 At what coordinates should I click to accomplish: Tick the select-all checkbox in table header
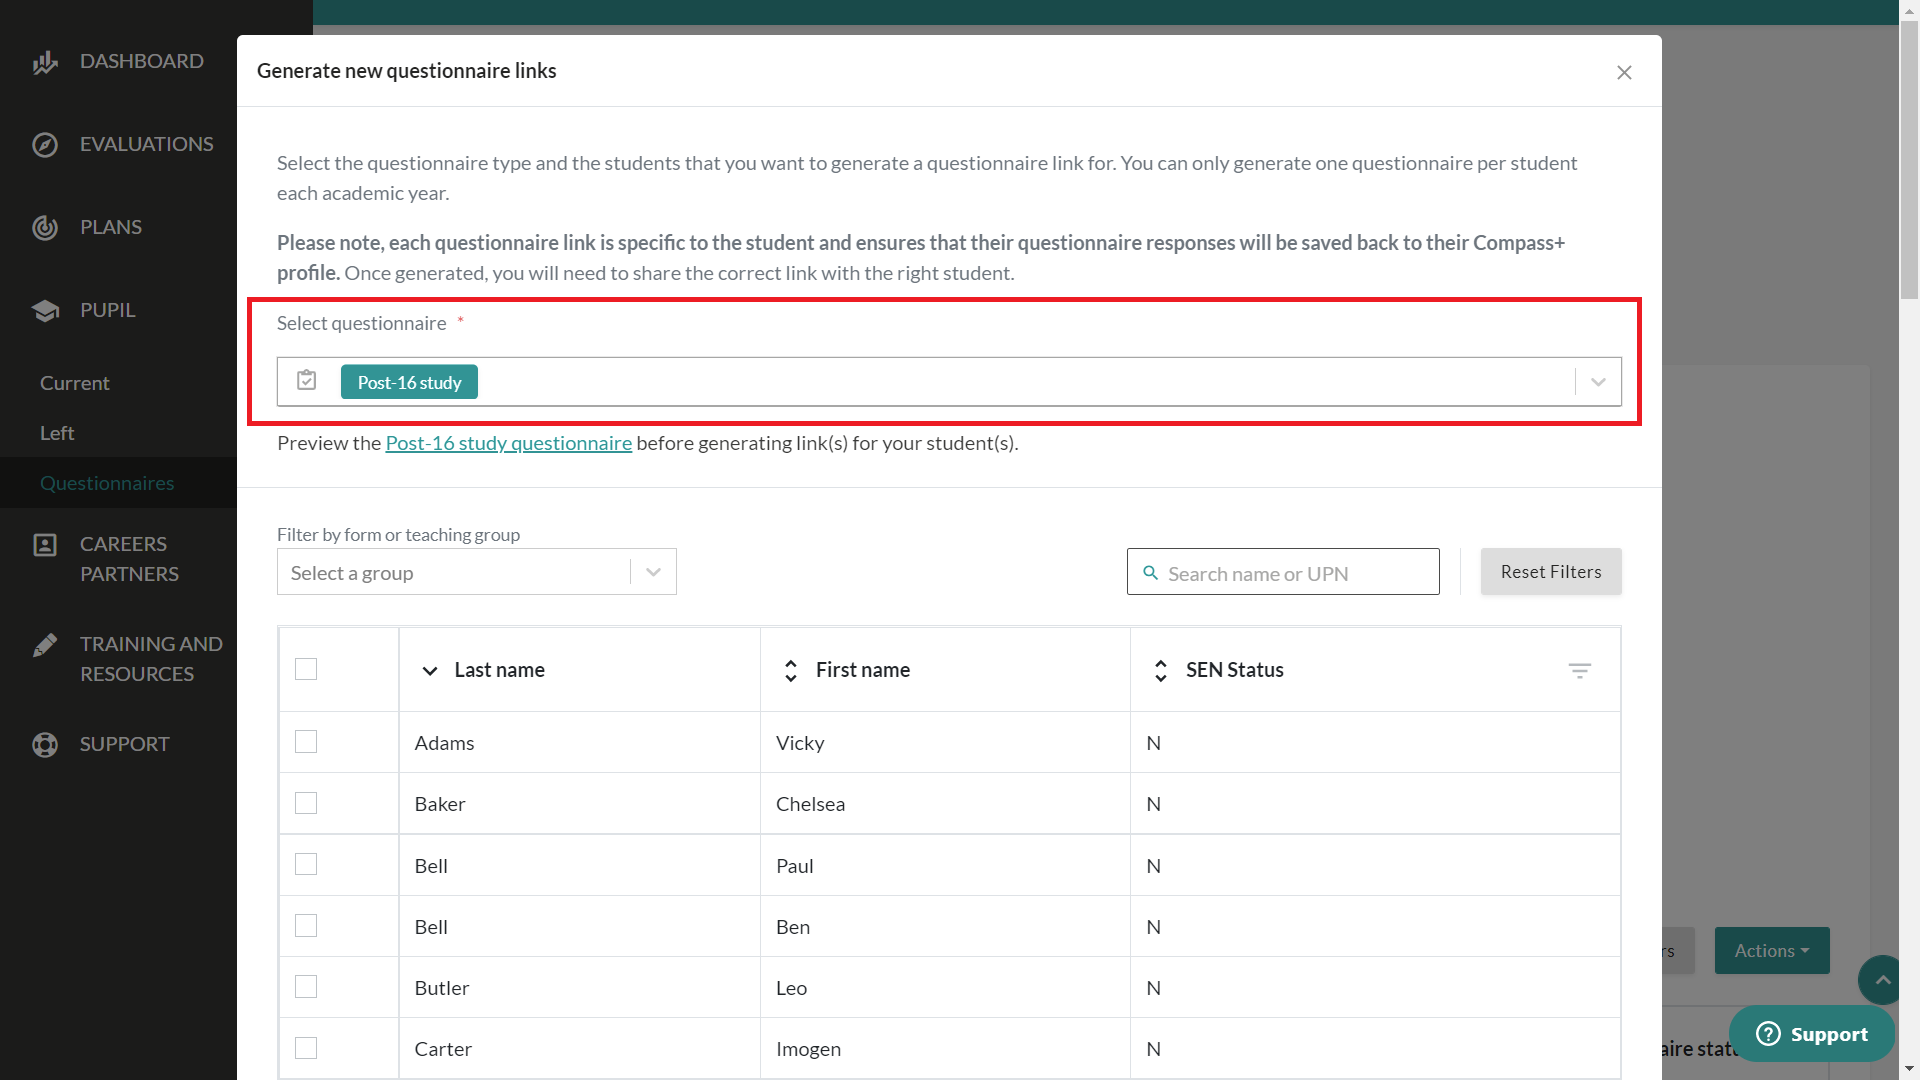pos(306,669)
